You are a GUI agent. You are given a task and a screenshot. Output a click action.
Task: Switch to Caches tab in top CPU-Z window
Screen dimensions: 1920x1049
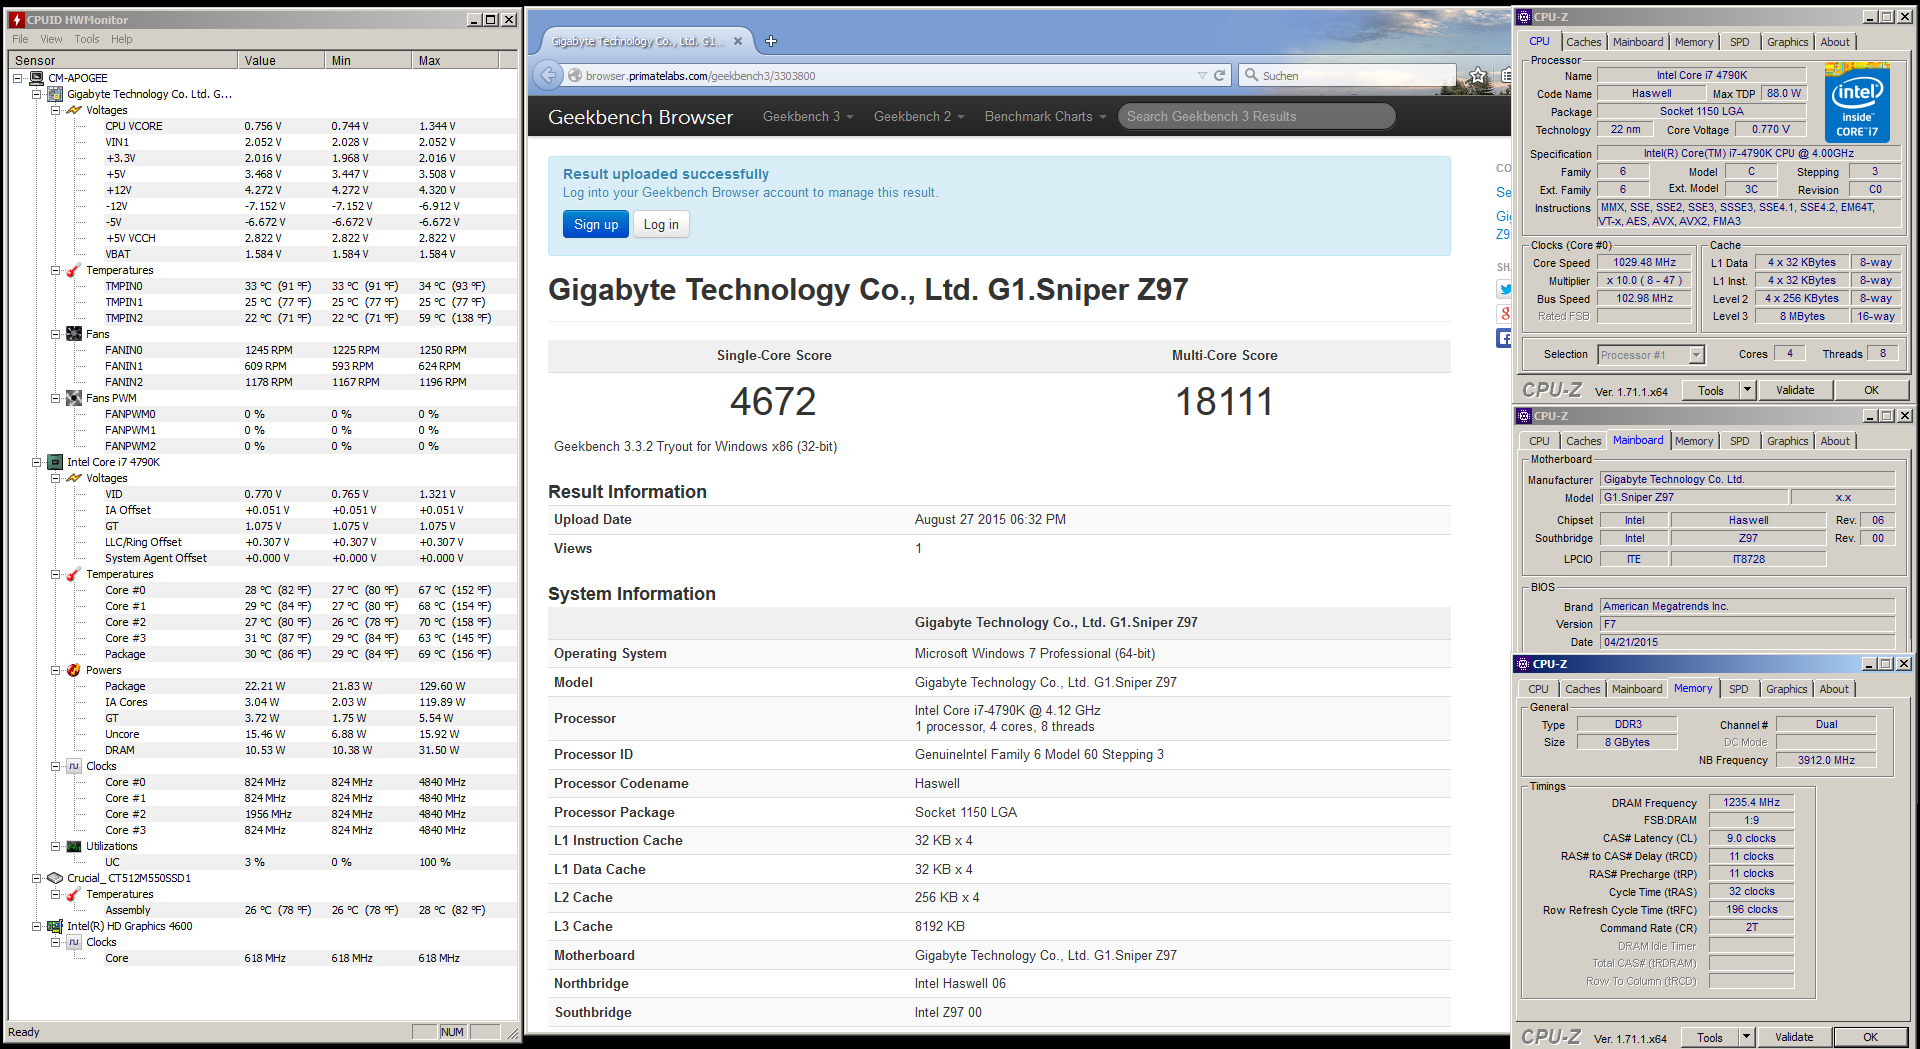1583,42
